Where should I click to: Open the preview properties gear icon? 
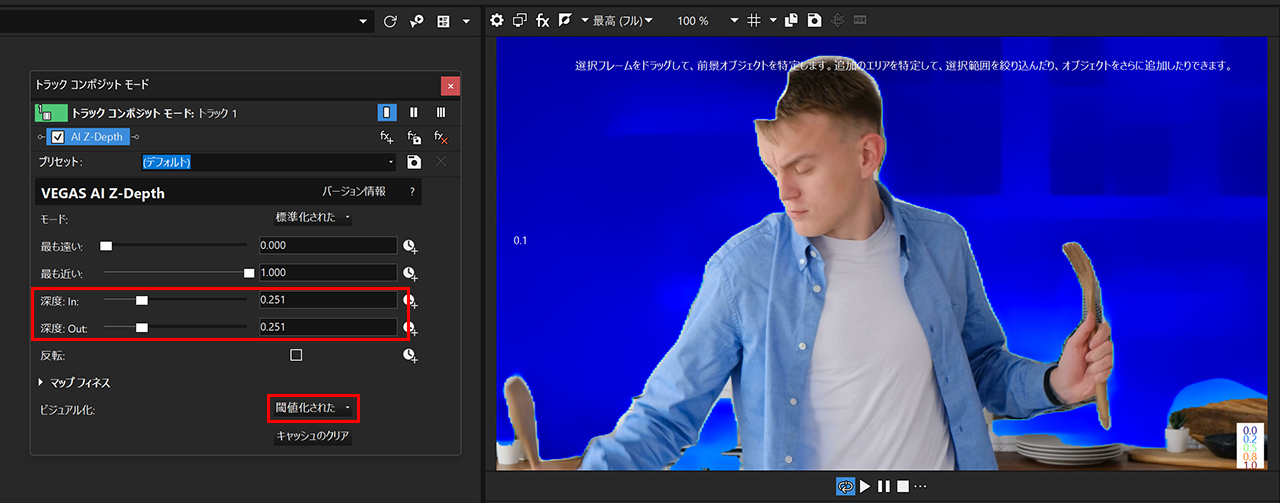[498, 20]
